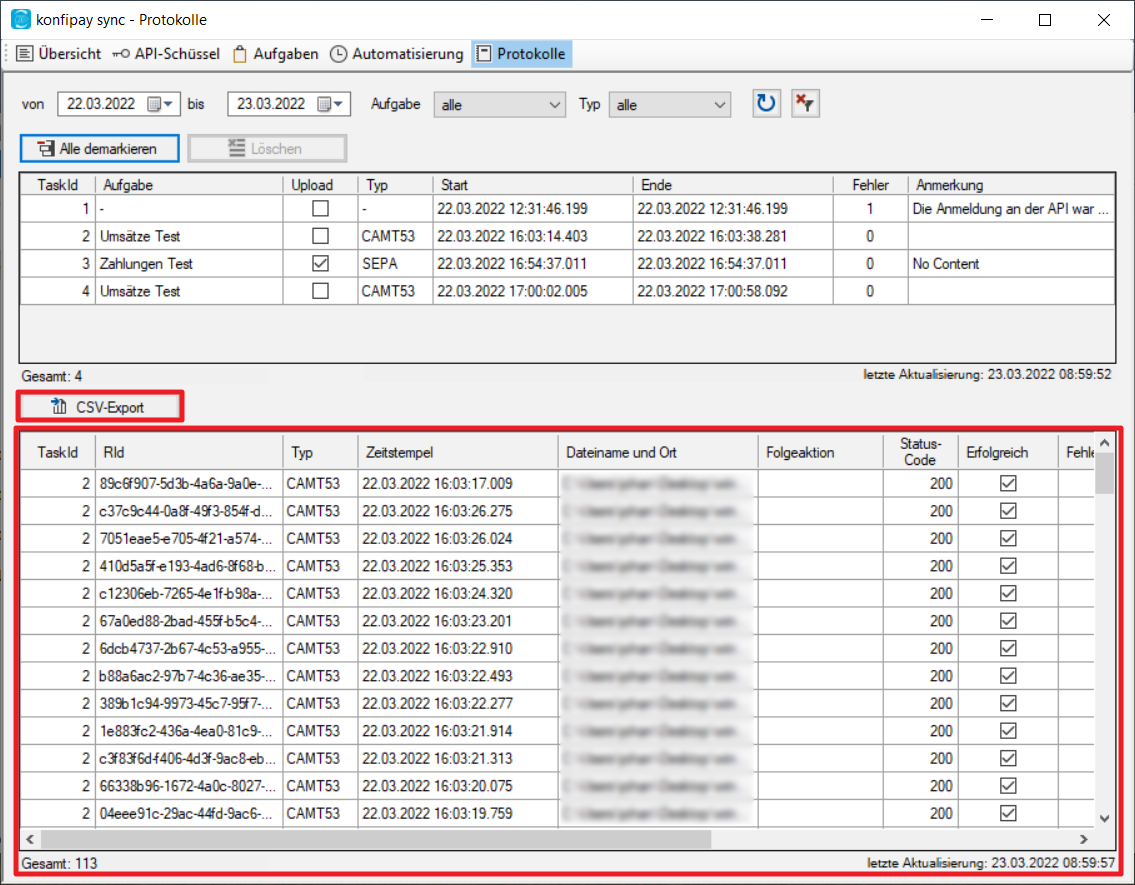This screenshot has height=885, width=1135.
Task: Open the API-Schlüssel key tab
Action: pos(166,54)
